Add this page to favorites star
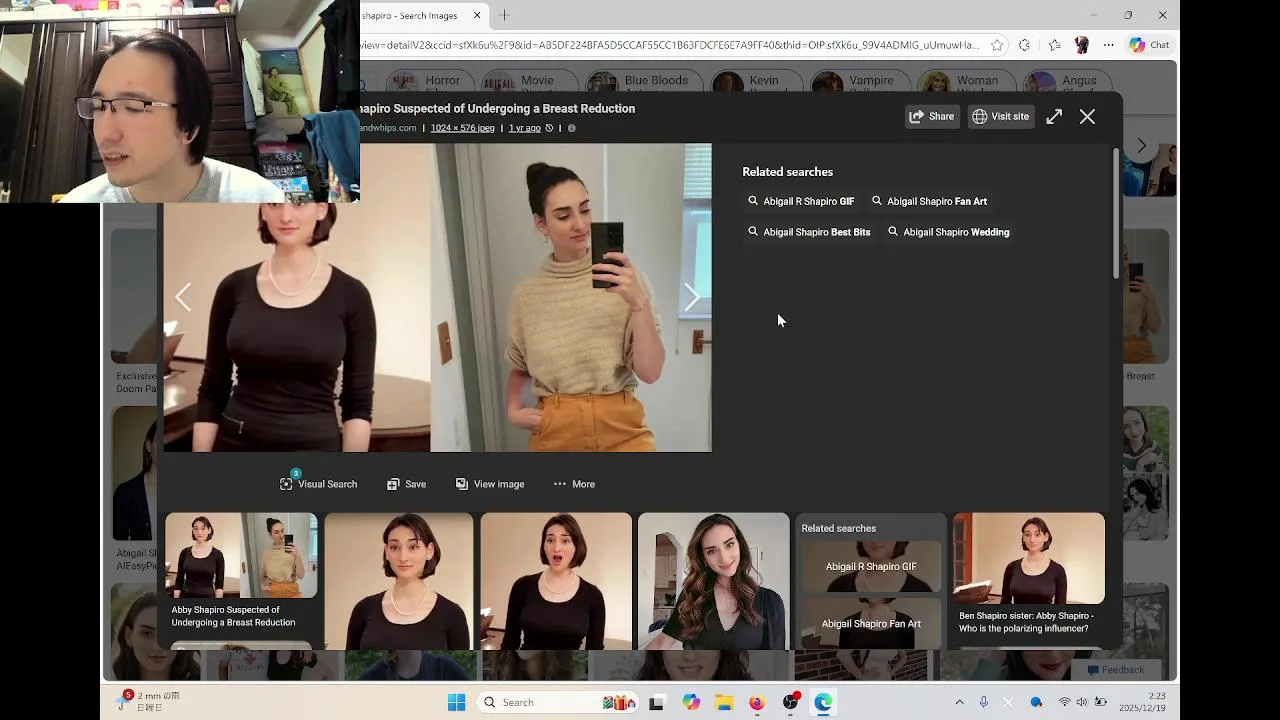This screenshot has height=720, width=1280. pyautogui.click(x=997, y=45)
